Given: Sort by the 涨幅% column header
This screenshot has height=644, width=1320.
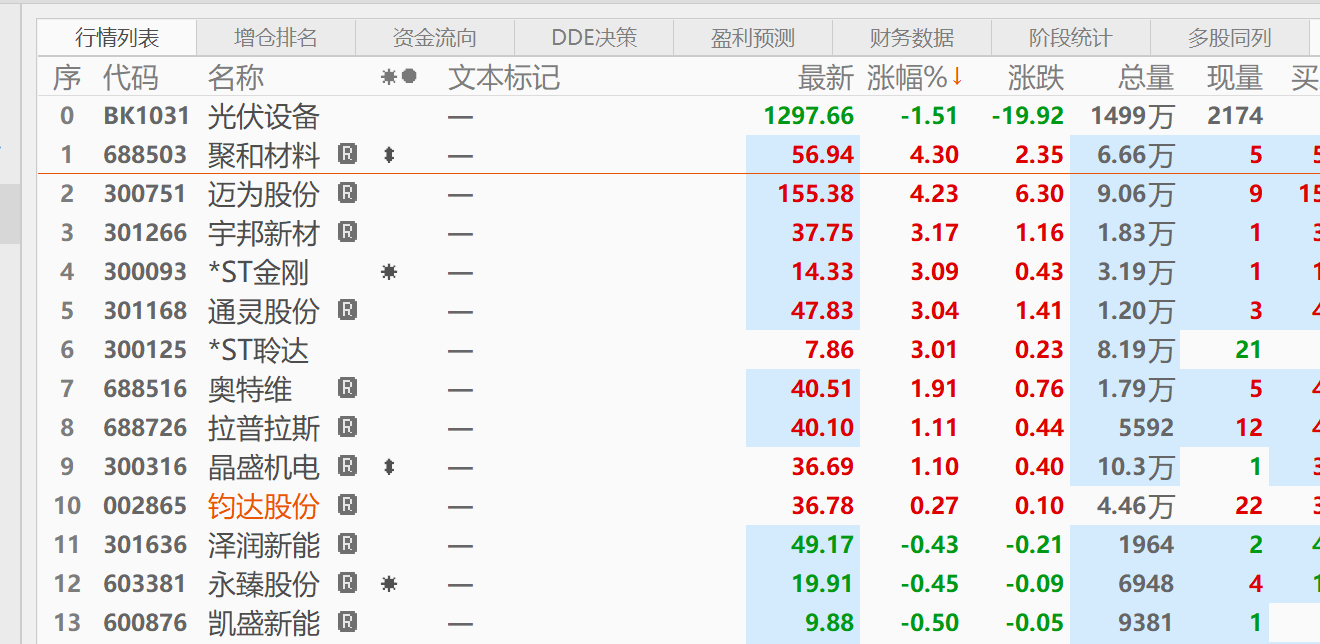Looking at the screenshot, I should pos(914,77).
